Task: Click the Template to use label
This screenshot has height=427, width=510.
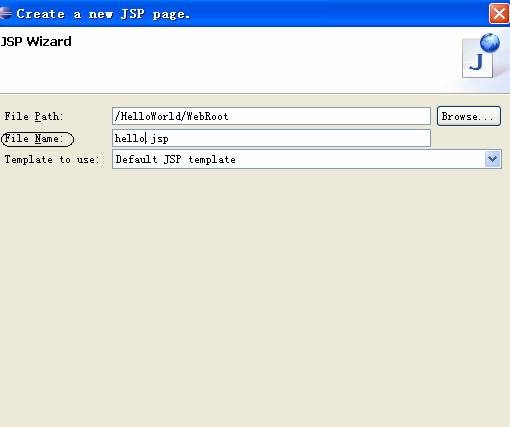Action: coord(52,159)
